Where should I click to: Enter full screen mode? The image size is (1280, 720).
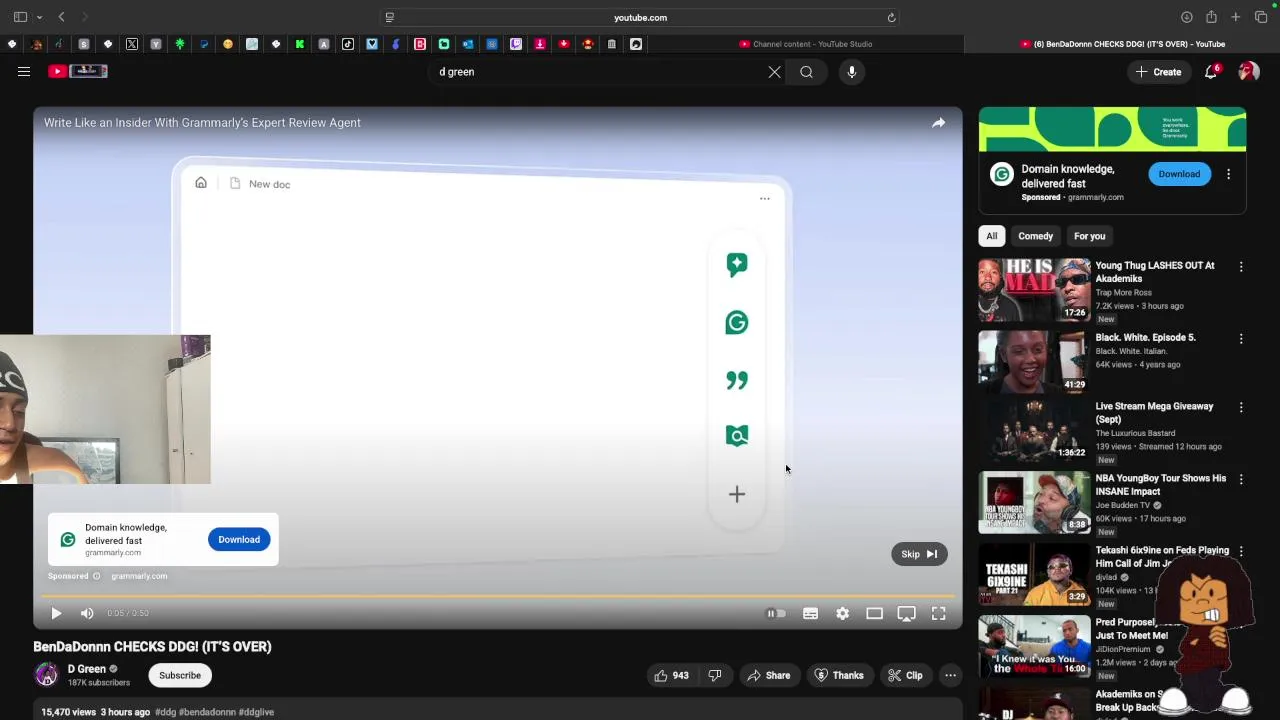(938, 613)
